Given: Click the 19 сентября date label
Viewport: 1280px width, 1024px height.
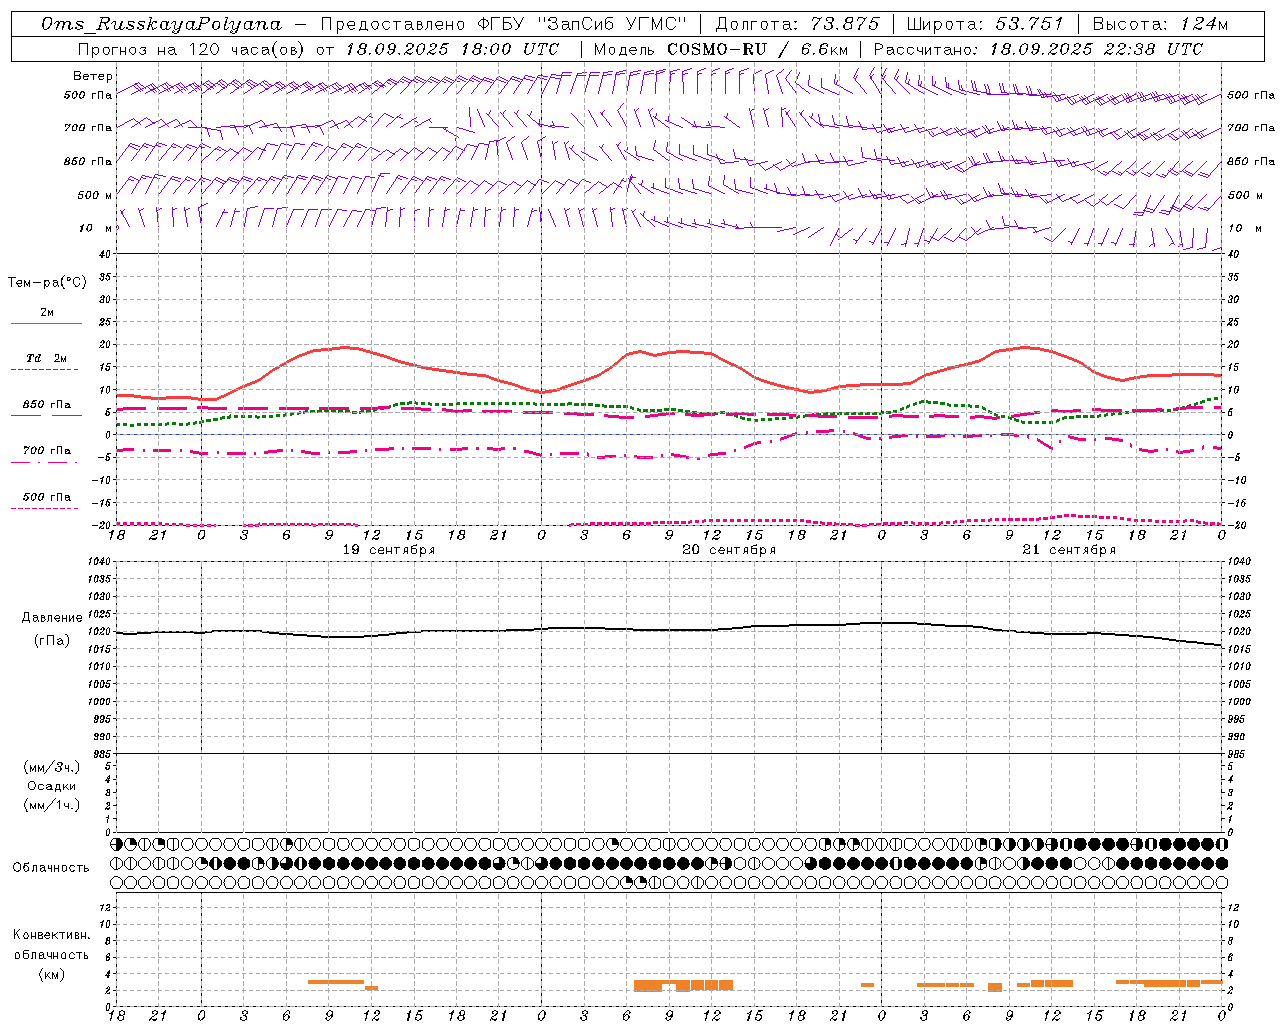Looking at the screenshot, I should pos(389,550).
